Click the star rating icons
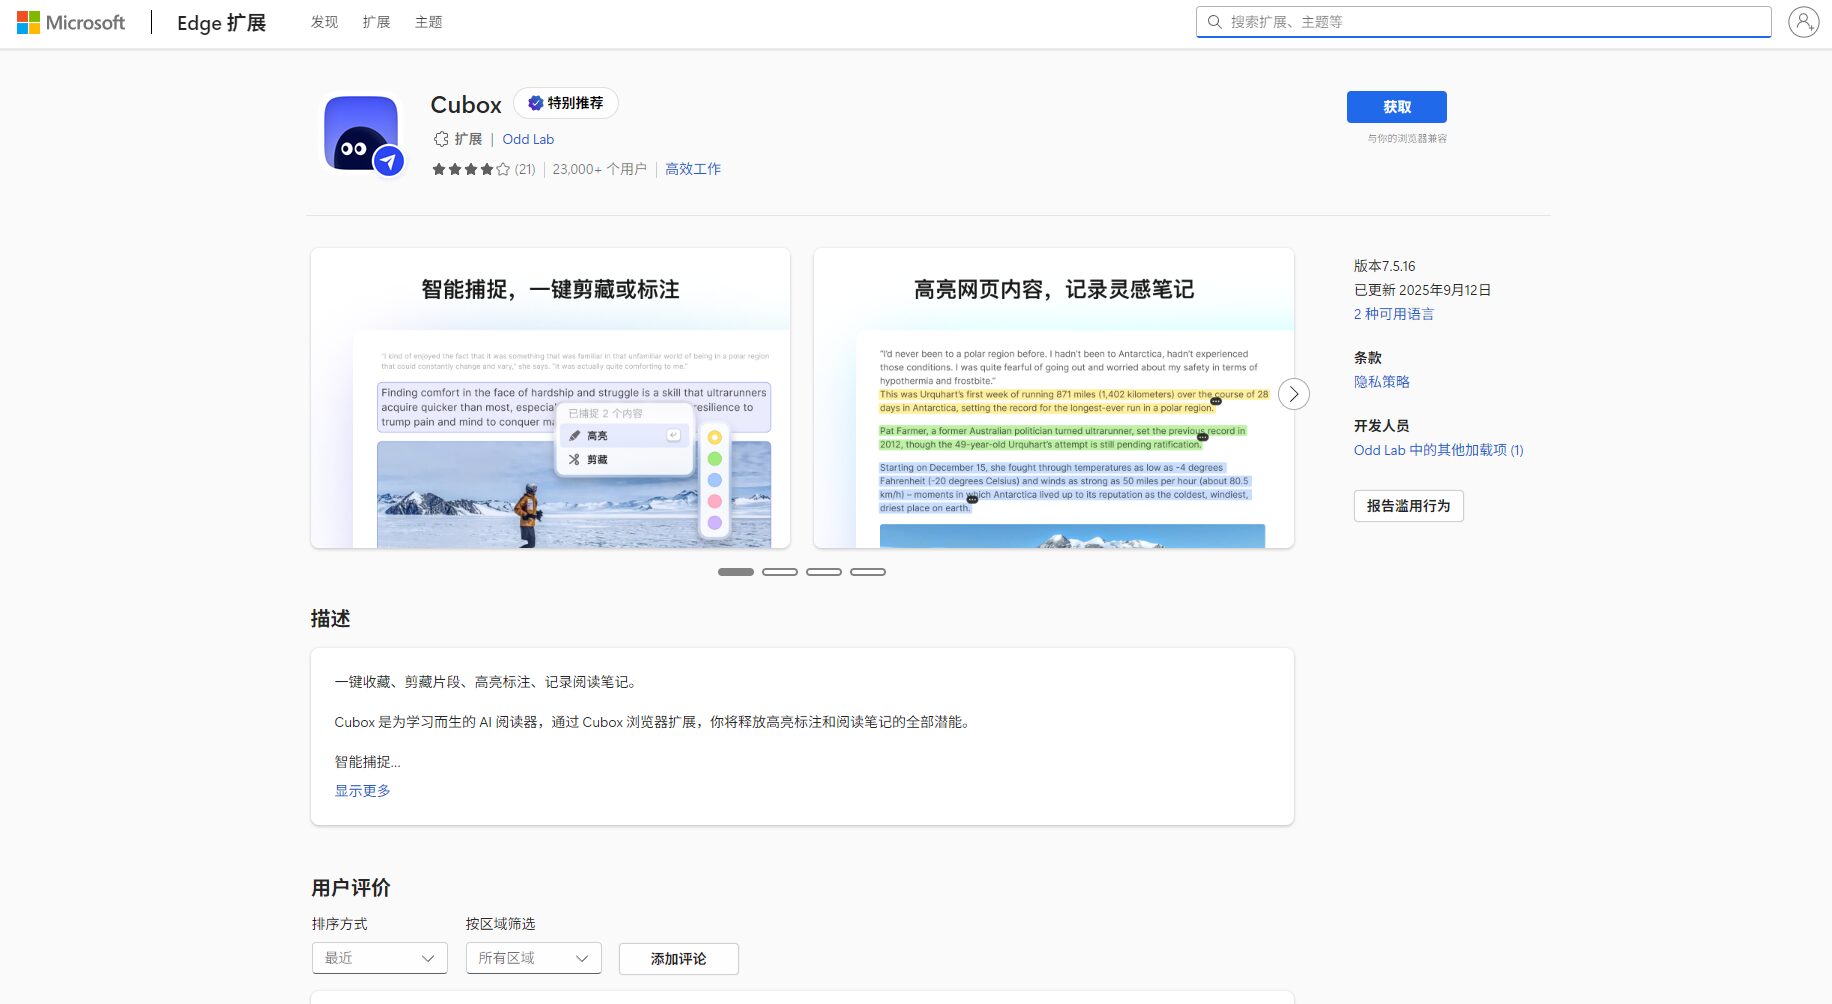The width and height of the screenshot is (1832, 1004). tap(471, 170)
